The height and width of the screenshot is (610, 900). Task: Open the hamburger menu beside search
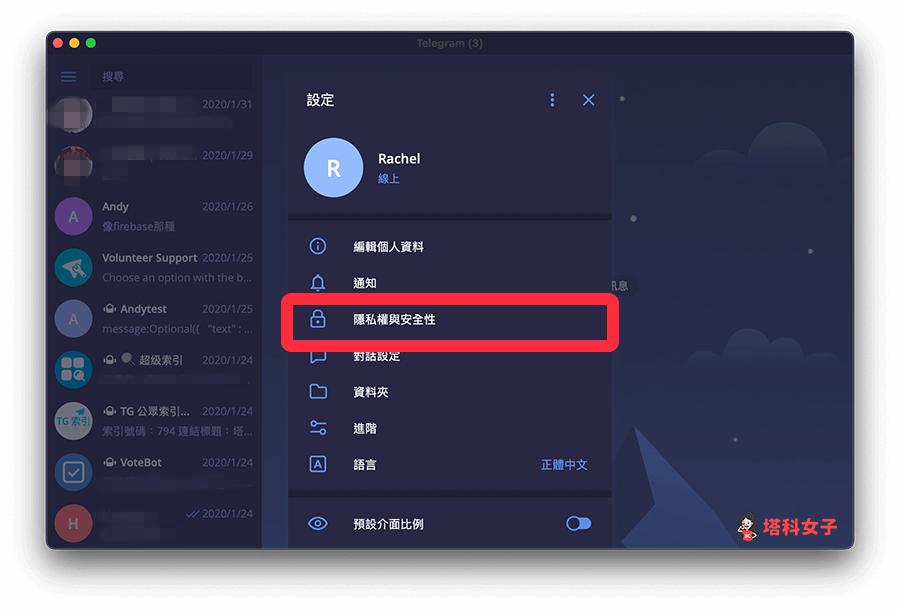tap(68, 77)
